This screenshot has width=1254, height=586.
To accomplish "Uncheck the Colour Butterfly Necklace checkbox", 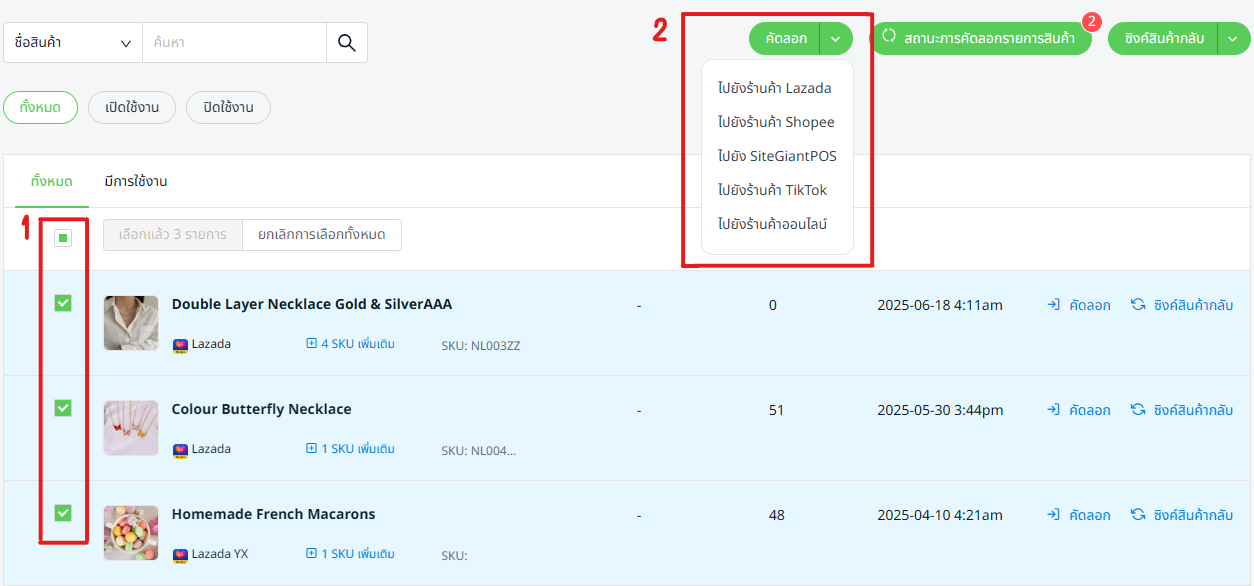I will click(63, 408).
